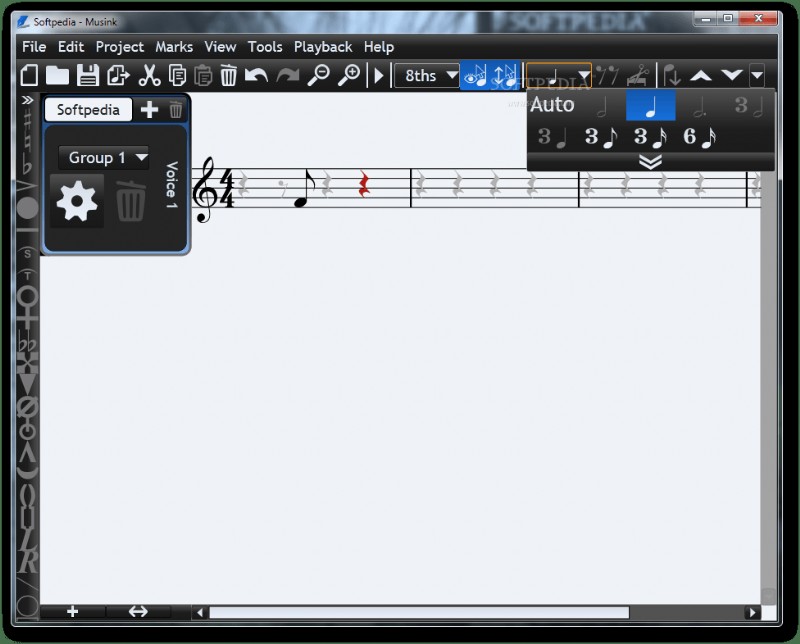Choose Auto note duration

pos(553,104)
